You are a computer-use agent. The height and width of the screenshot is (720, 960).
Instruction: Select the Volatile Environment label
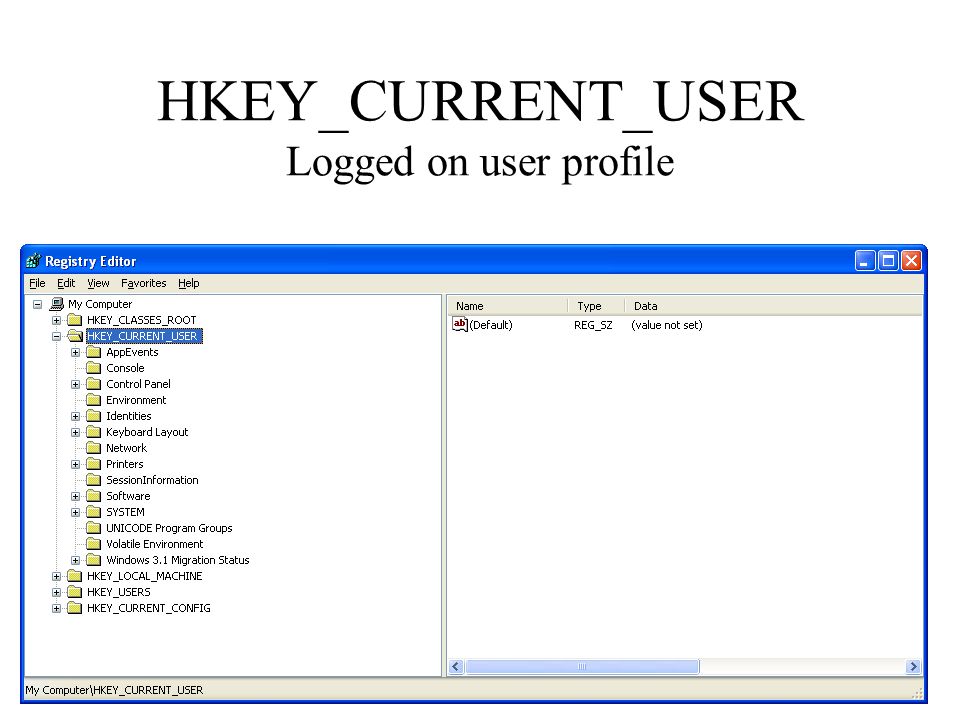[154, 544]
